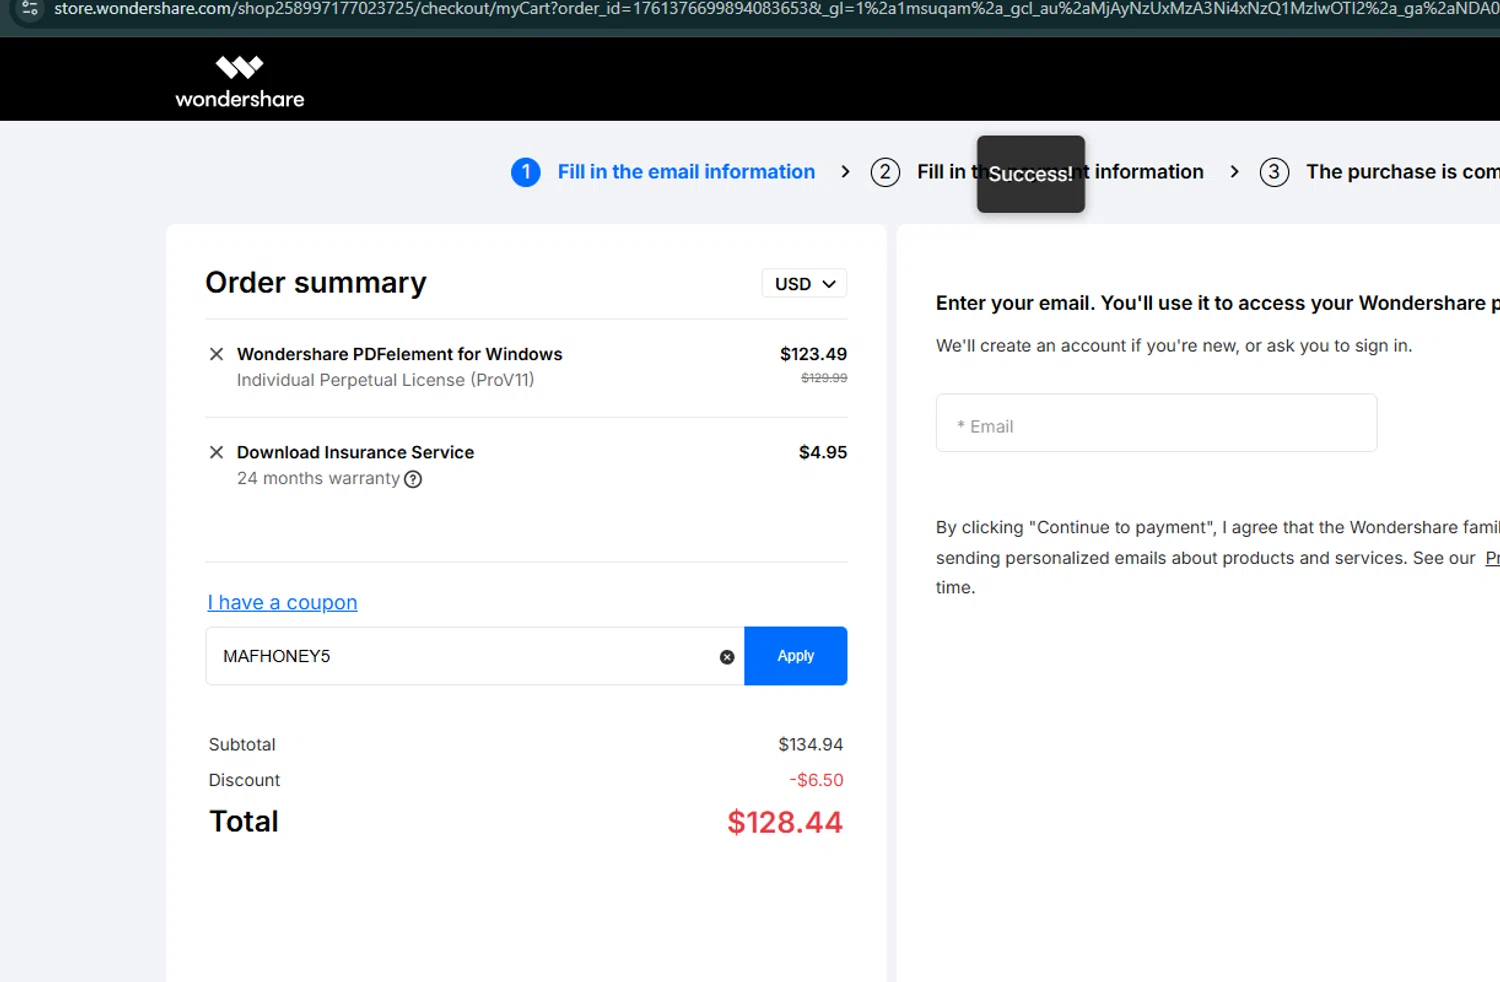Screen dimensions: 1500x982
Task: Click the Order summary heading
Action: coord(316,283)
